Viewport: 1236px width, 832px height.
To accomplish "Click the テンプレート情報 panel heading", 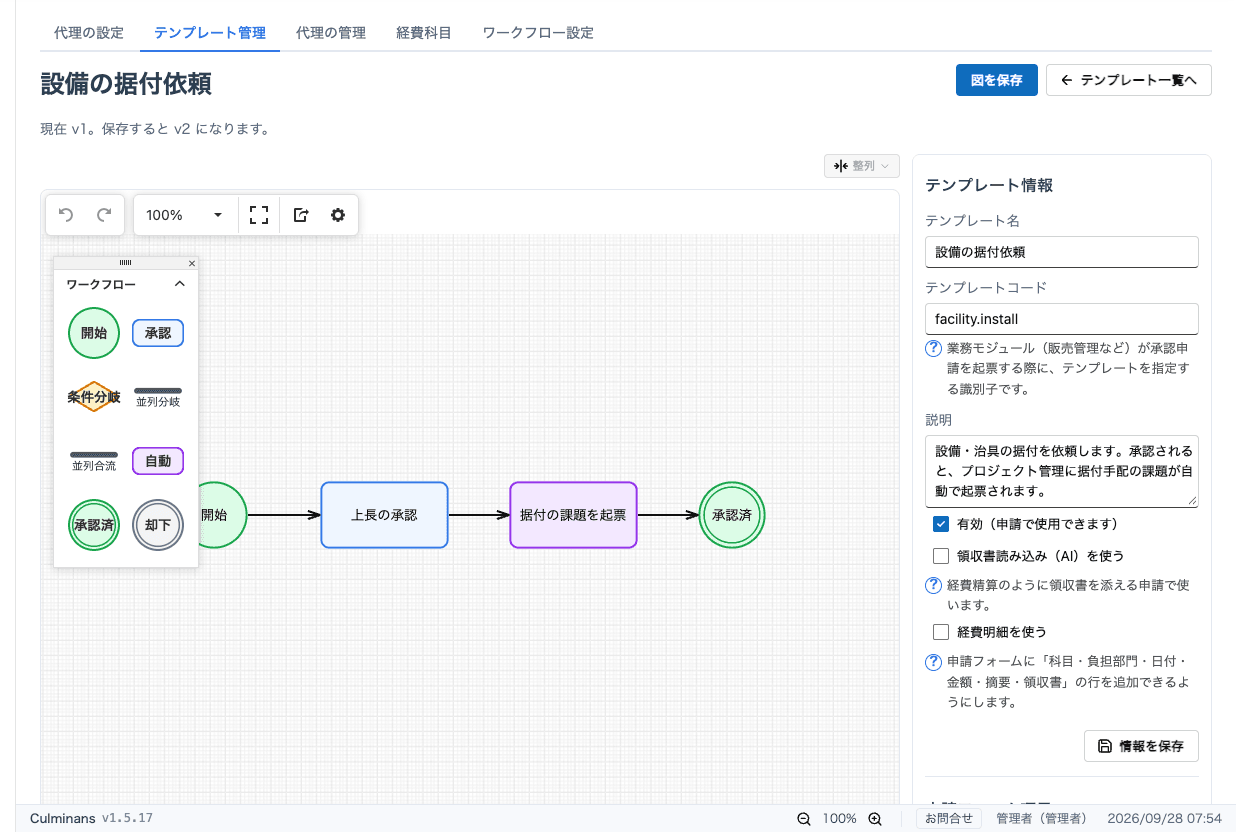I will point(989,185).
